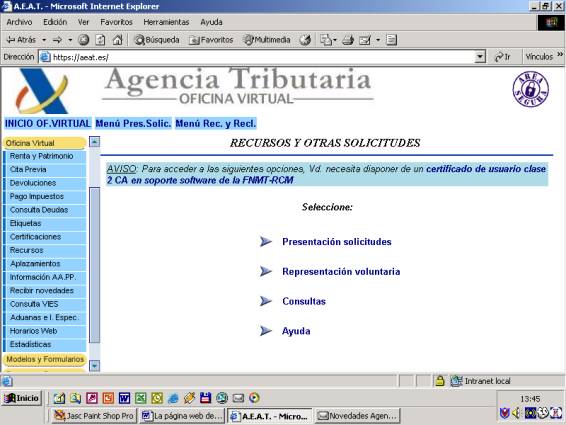Image resolution: width=566 pixels, height=425 pixels.
Task: Open the Atrás history dropdown arrow
Action: 44,40
